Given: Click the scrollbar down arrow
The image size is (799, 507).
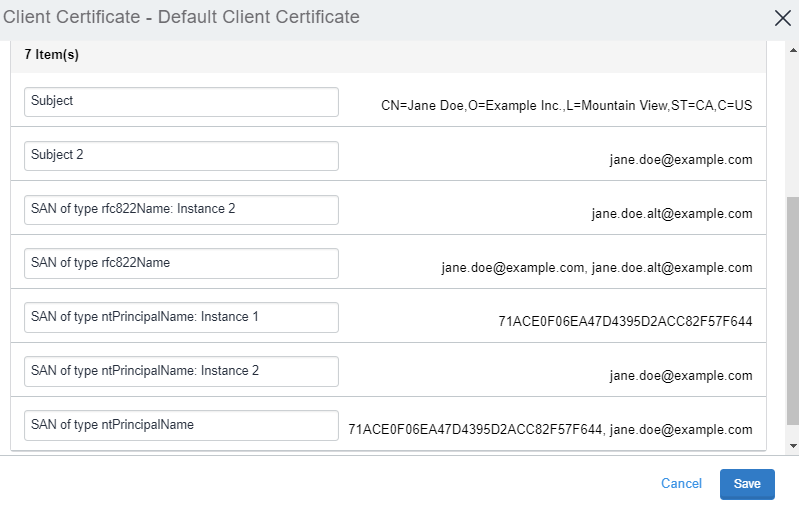Looking at the screenshot, I should point(793,446).
